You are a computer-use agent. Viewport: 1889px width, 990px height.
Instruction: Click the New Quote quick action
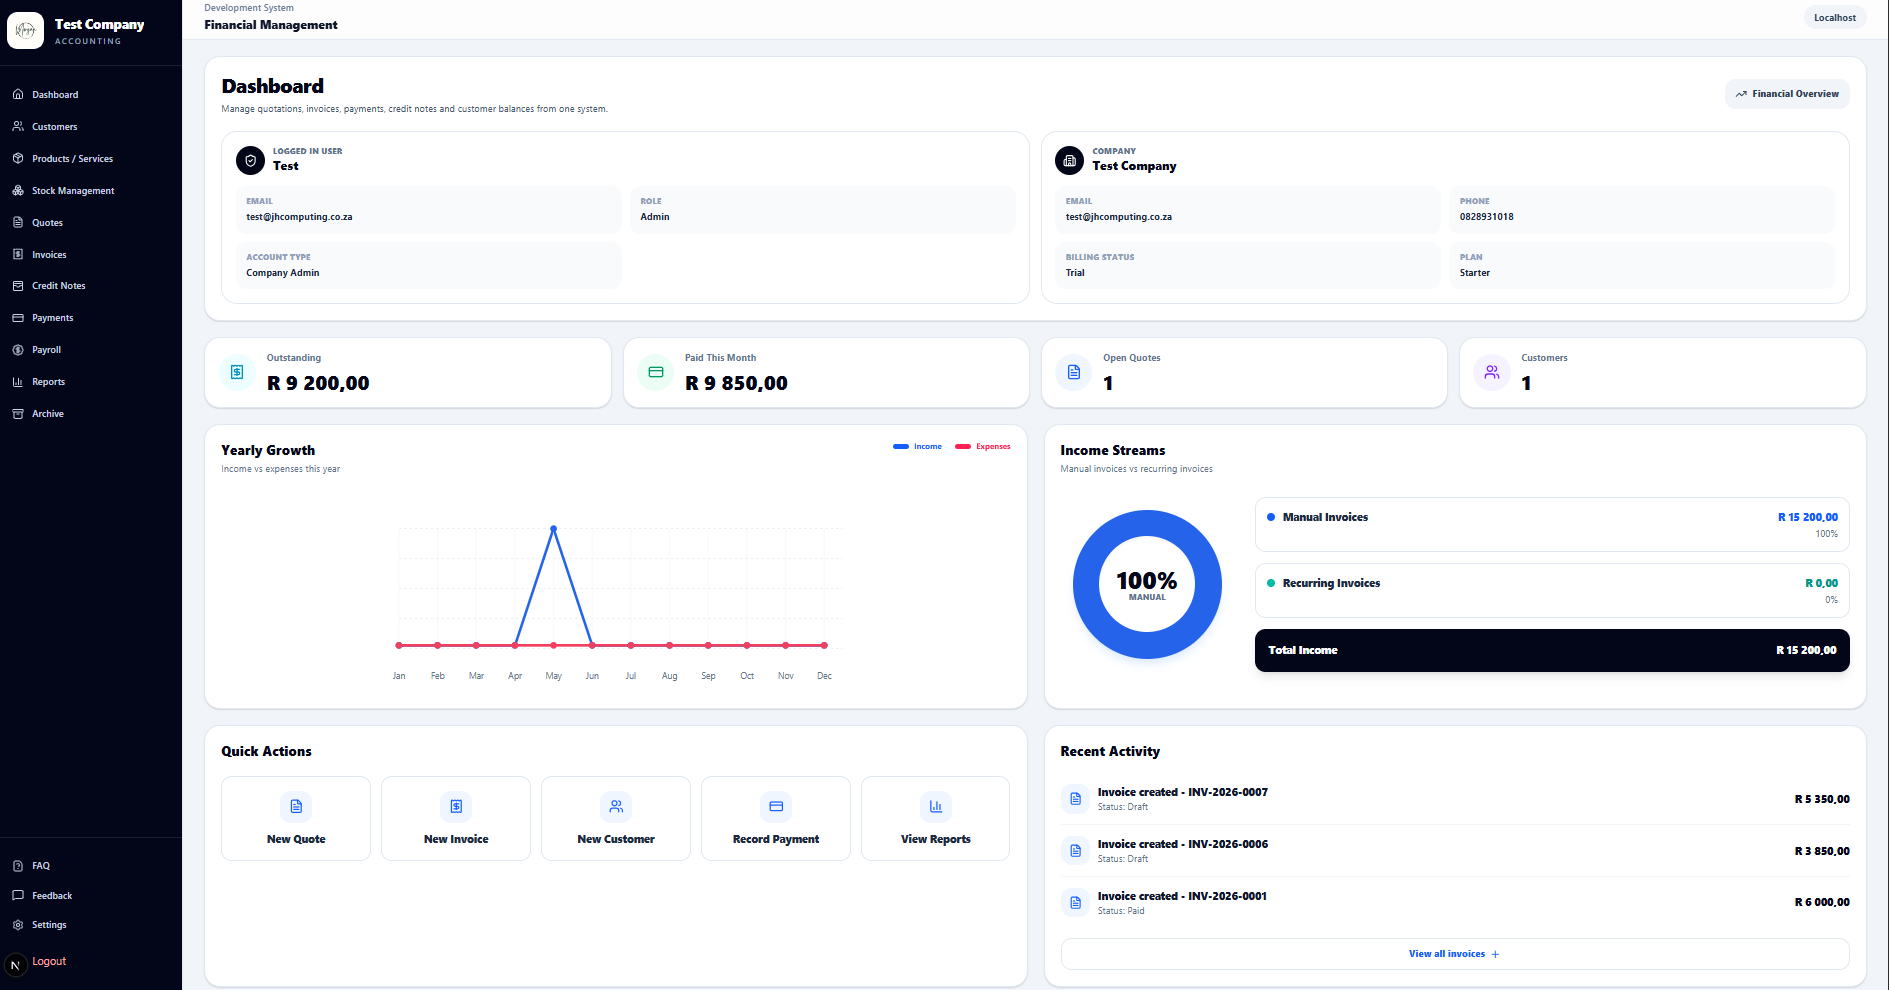point(296,819)
